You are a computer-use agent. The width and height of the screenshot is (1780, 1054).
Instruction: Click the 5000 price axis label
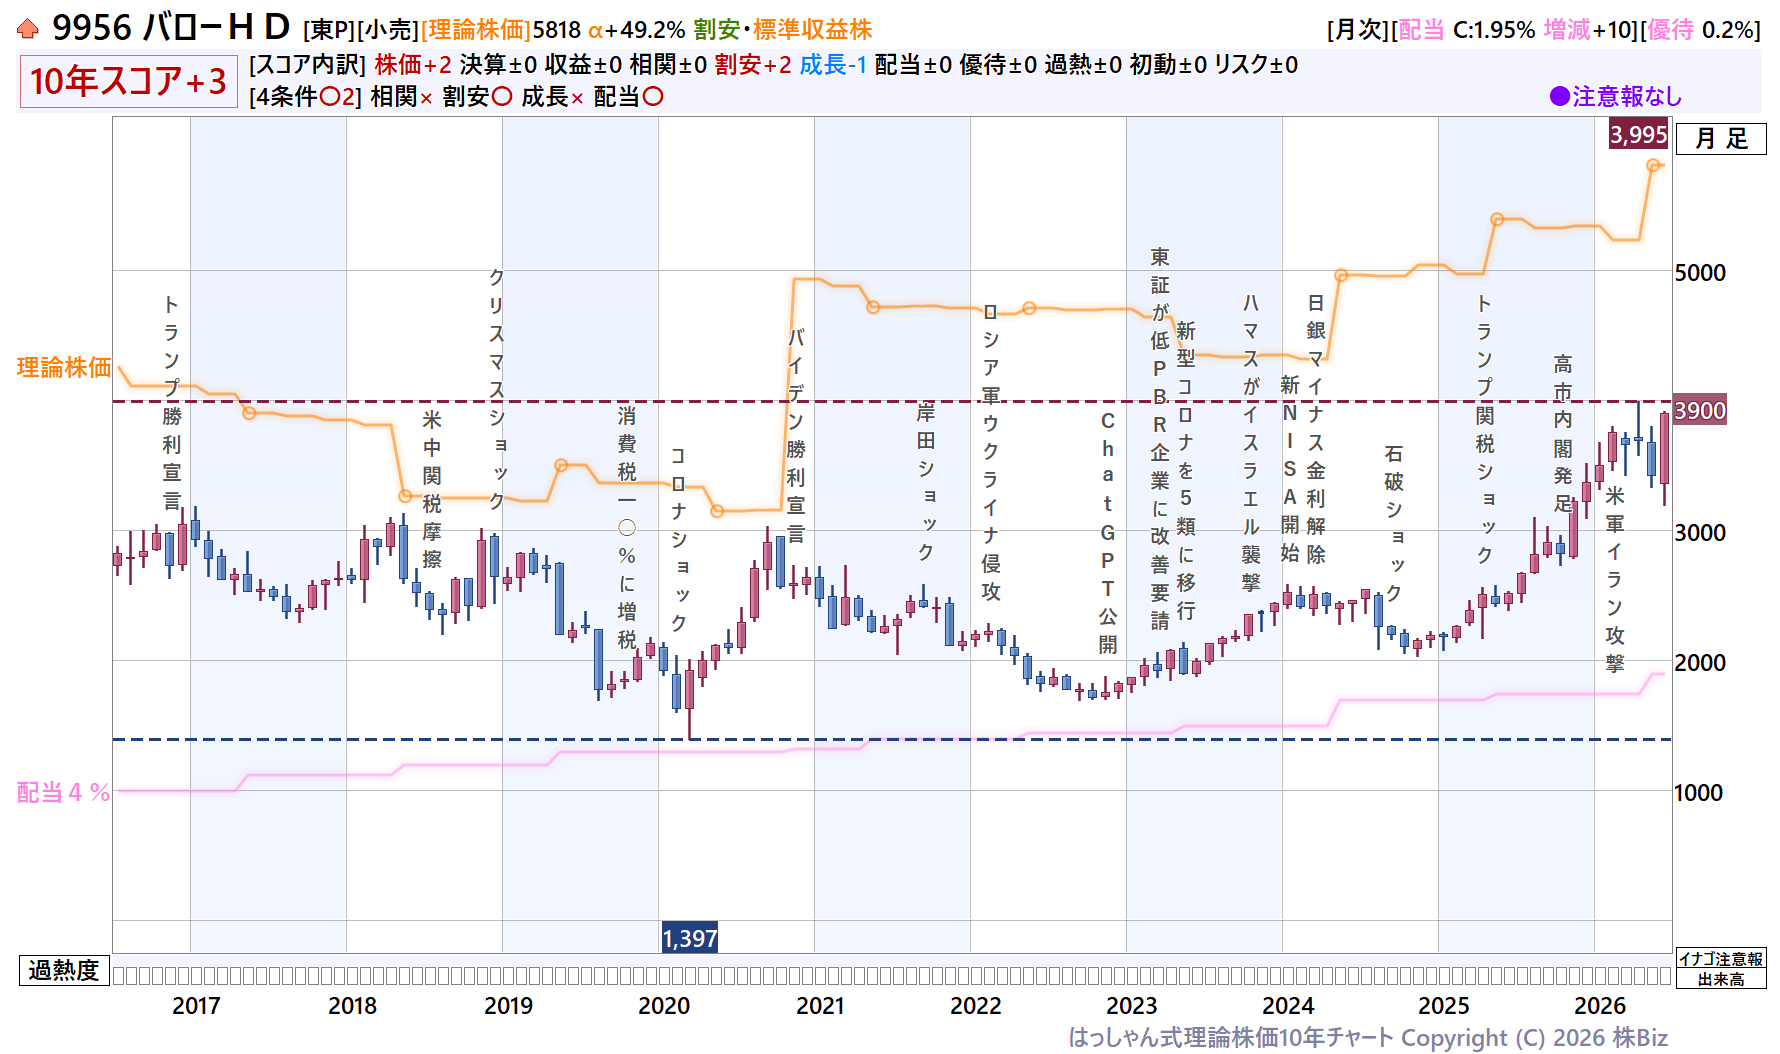(x=1700, y=273)
